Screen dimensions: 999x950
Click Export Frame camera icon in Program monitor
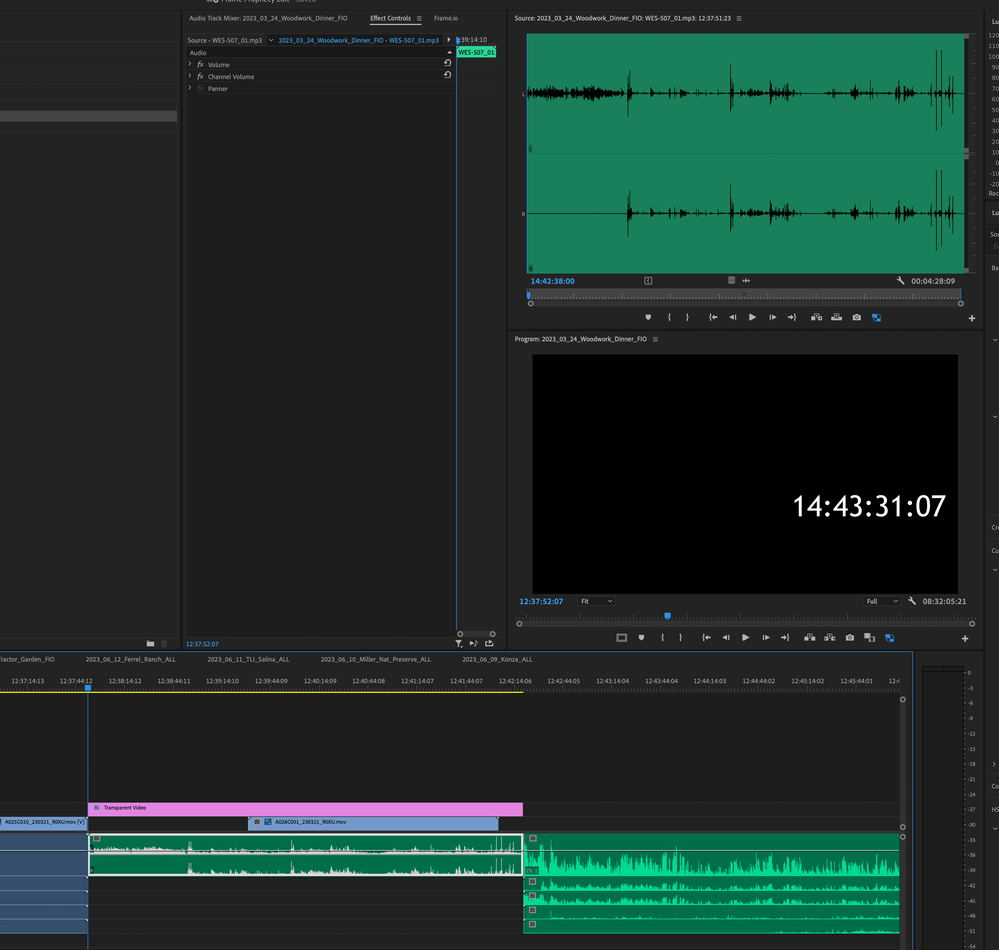click(x=849, y=637)
